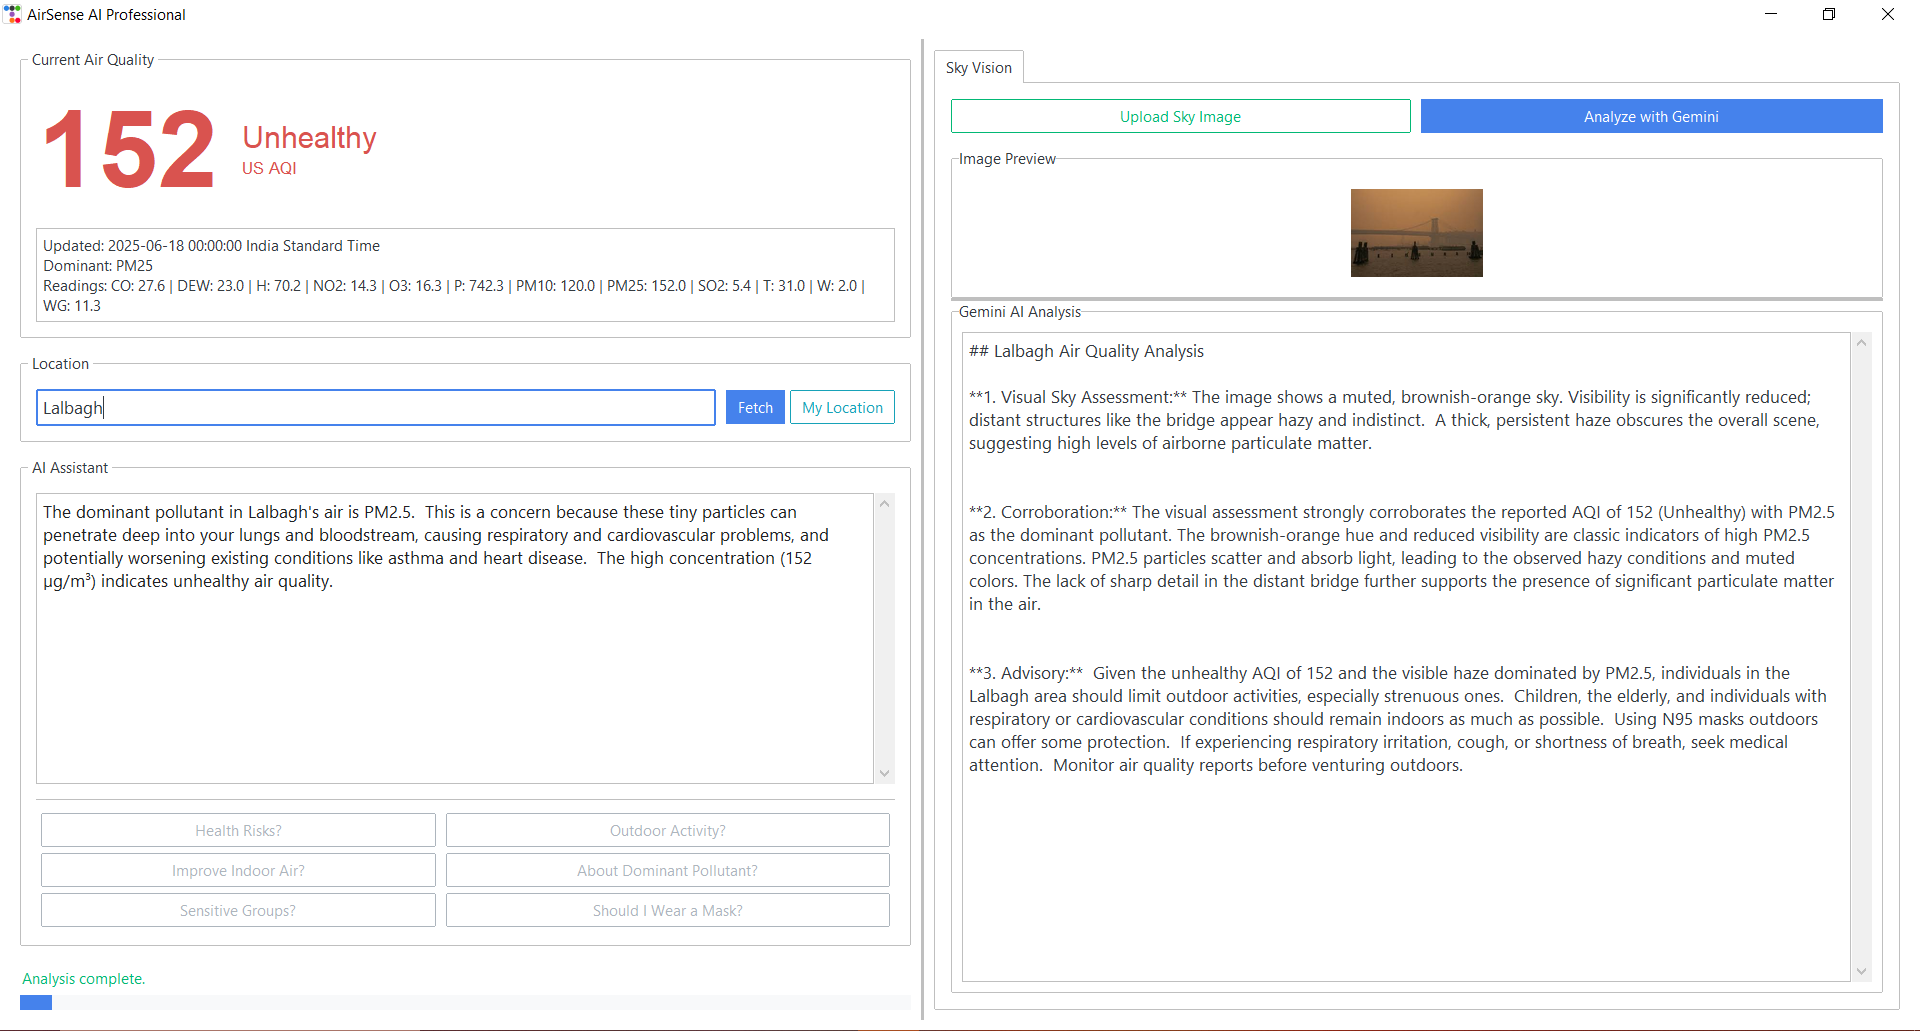Click the Updated timestamp line

[211, 245]
